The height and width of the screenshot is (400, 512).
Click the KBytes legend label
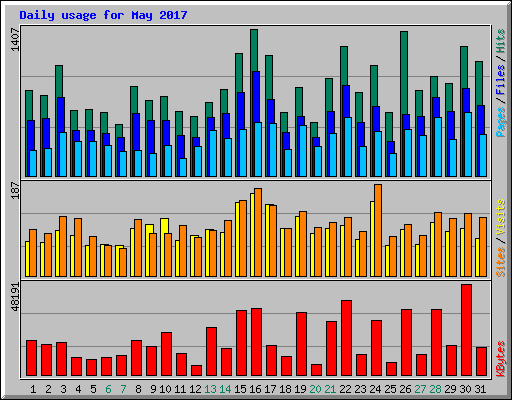[x=500, y=359]
